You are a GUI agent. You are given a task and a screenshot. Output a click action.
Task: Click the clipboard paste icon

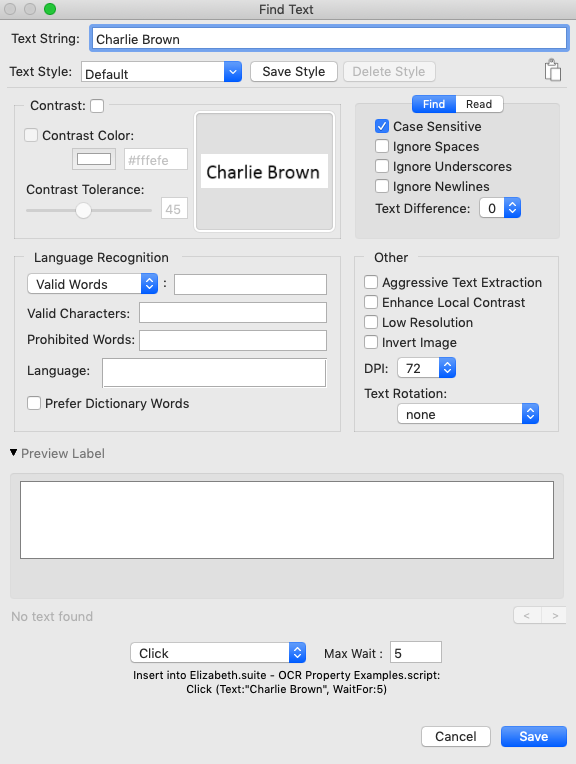coord(553,70)
